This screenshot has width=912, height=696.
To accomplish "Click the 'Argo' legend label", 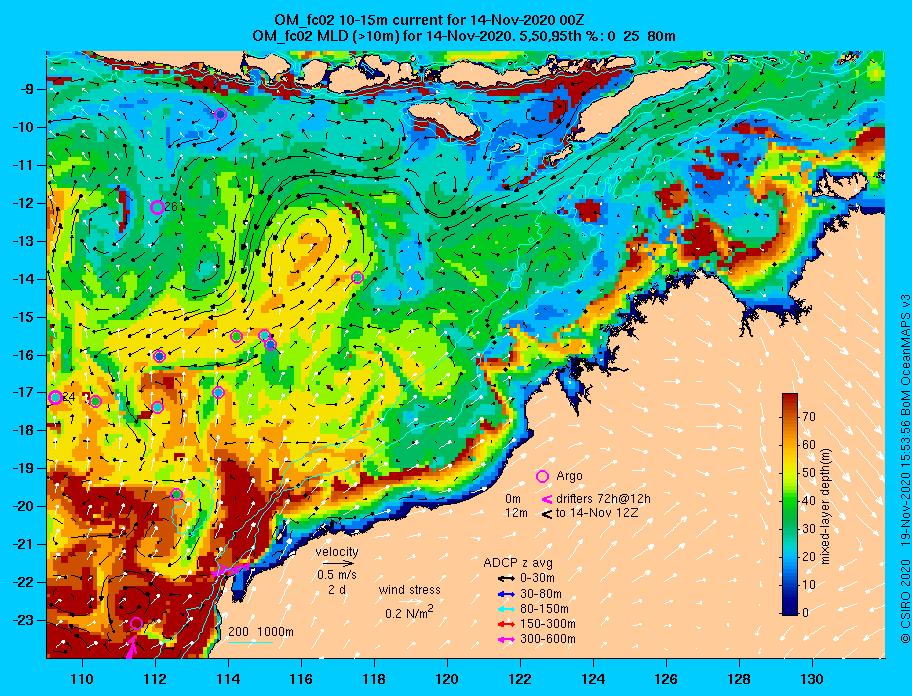I will [569, 476].
